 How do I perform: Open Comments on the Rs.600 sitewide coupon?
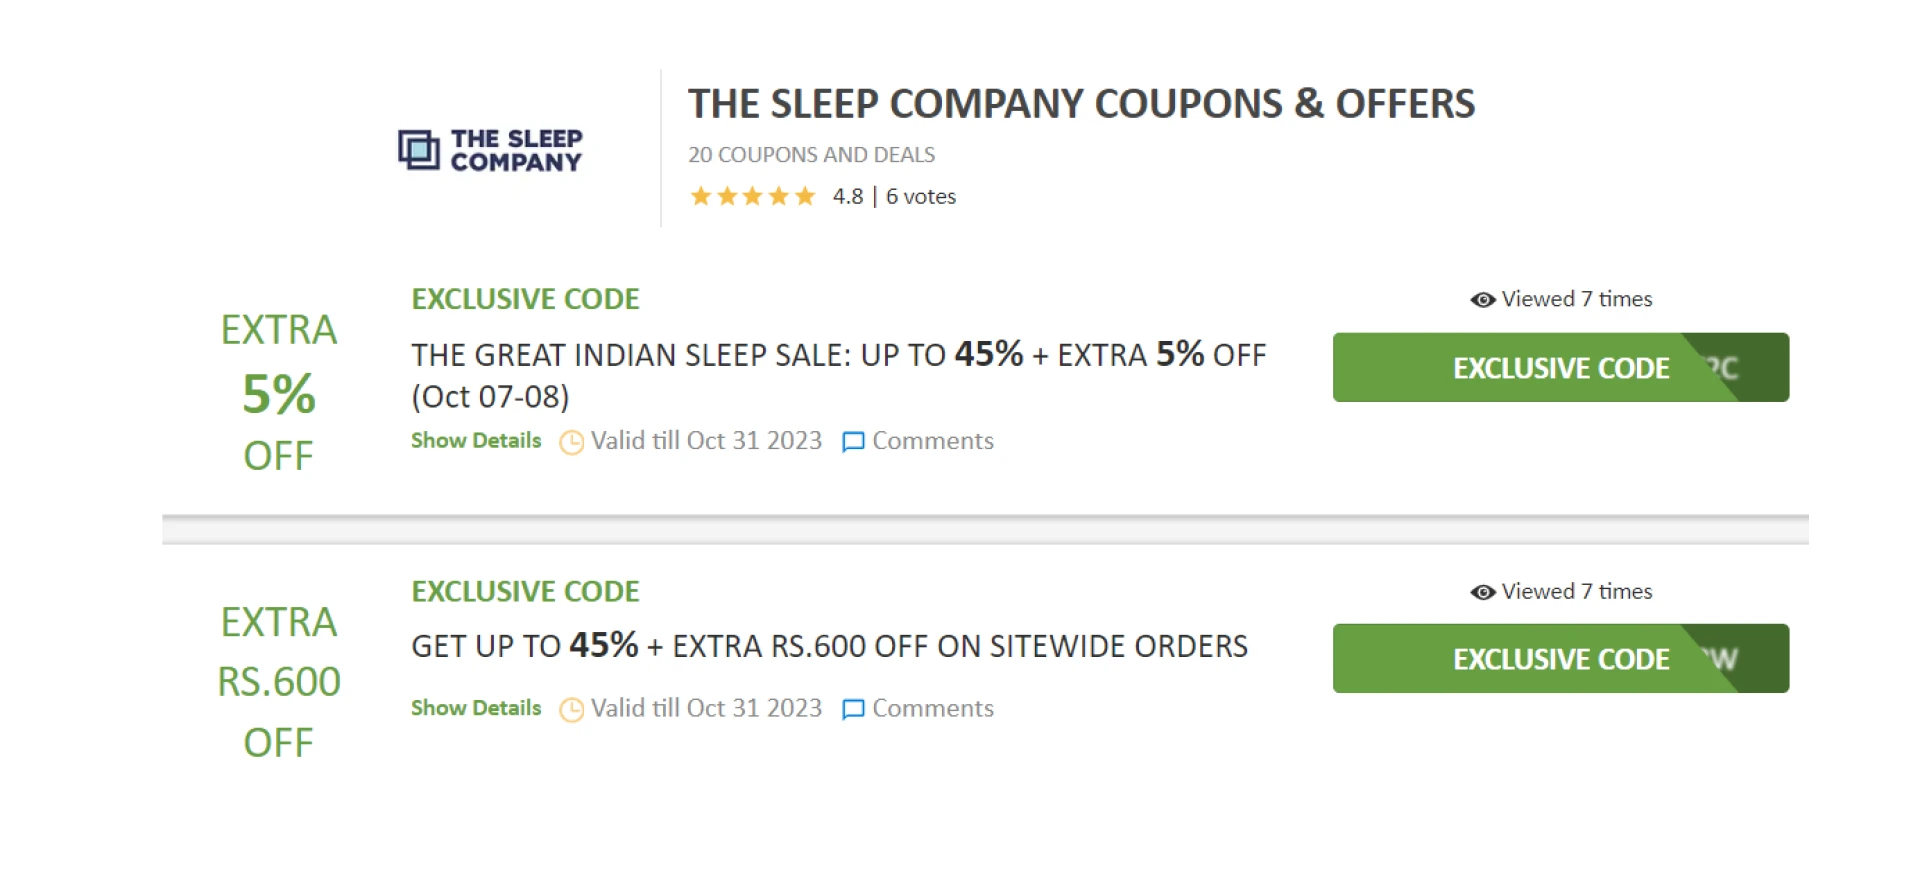[932, 708]
